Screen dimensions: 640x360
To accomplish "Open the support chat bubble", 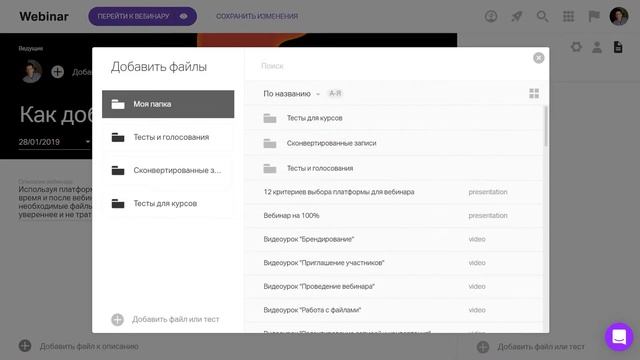I will pyautogui.click(x=619, y=337).
